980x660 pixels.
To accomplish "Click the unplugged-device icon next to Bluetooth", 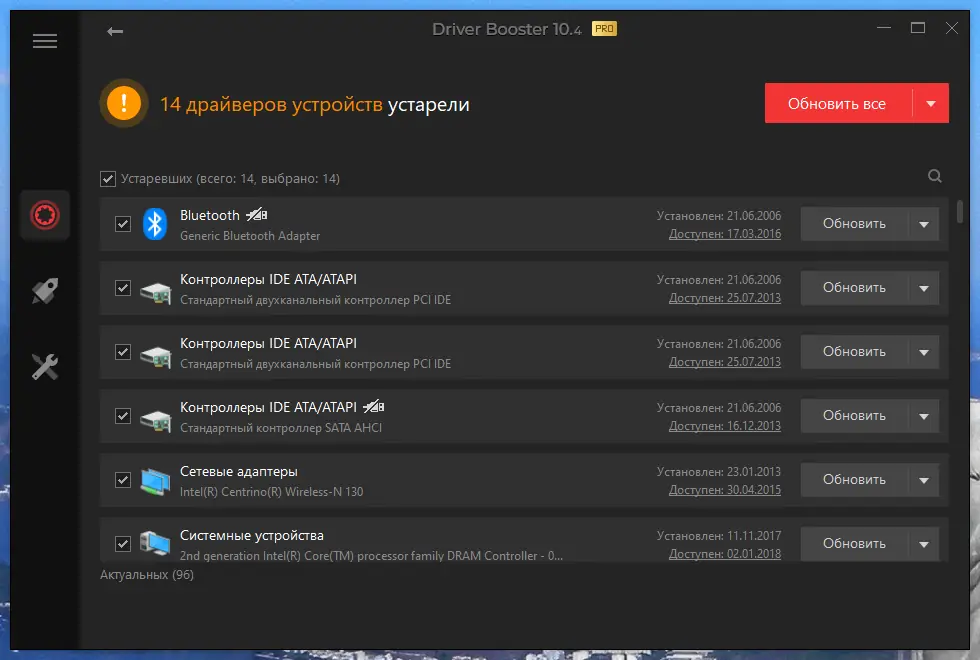I will pos(256,215).
